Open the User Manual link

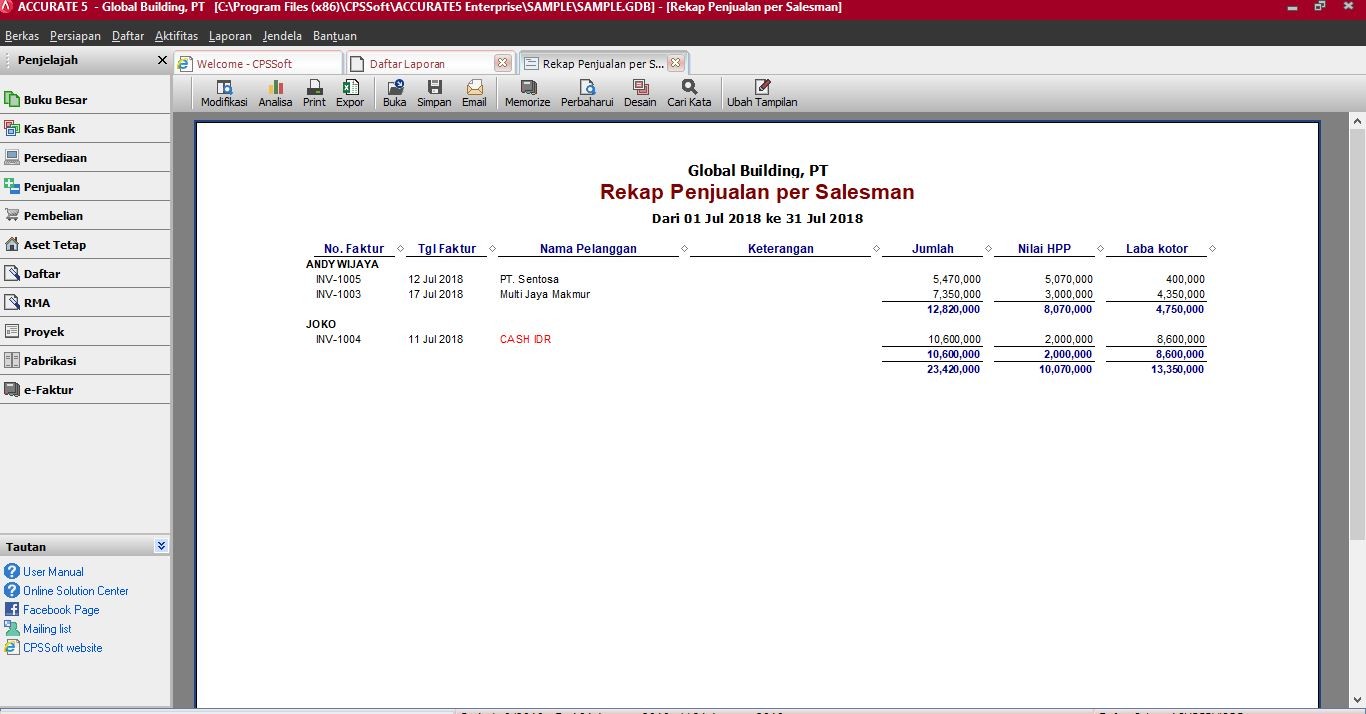click(x=53, y=572)
